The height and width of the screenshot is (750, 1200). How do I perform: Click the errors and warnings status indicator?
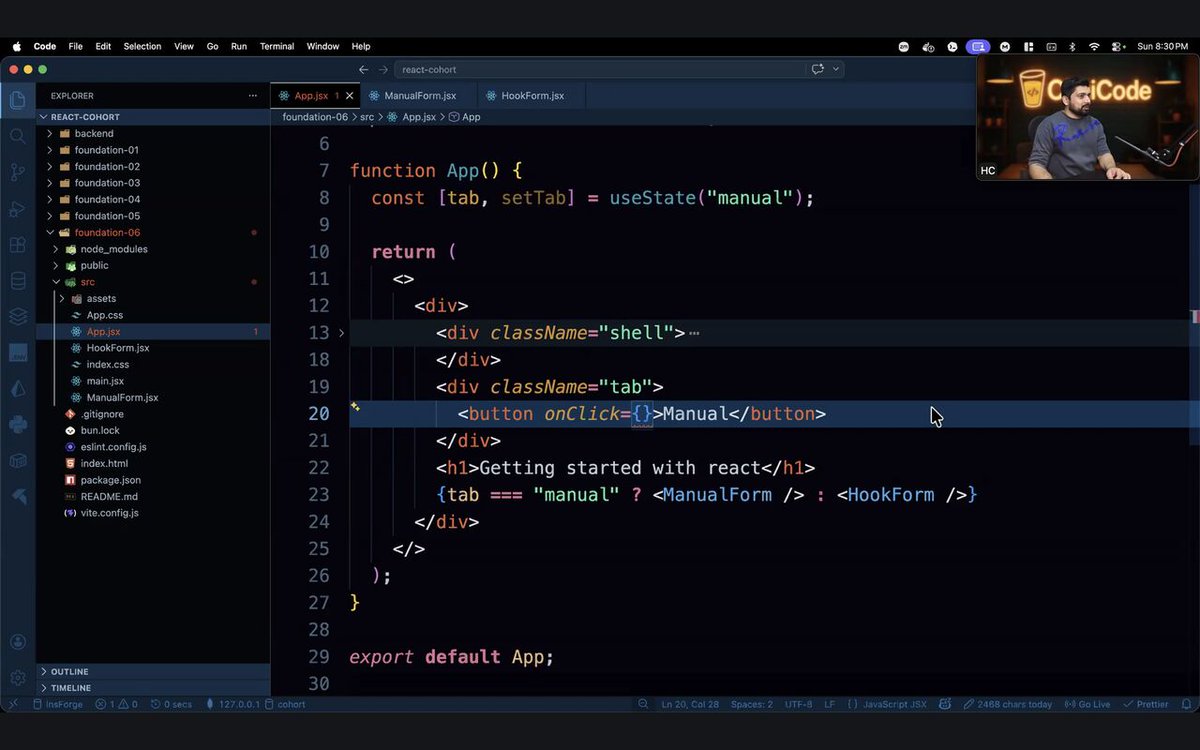click(116, 704)
